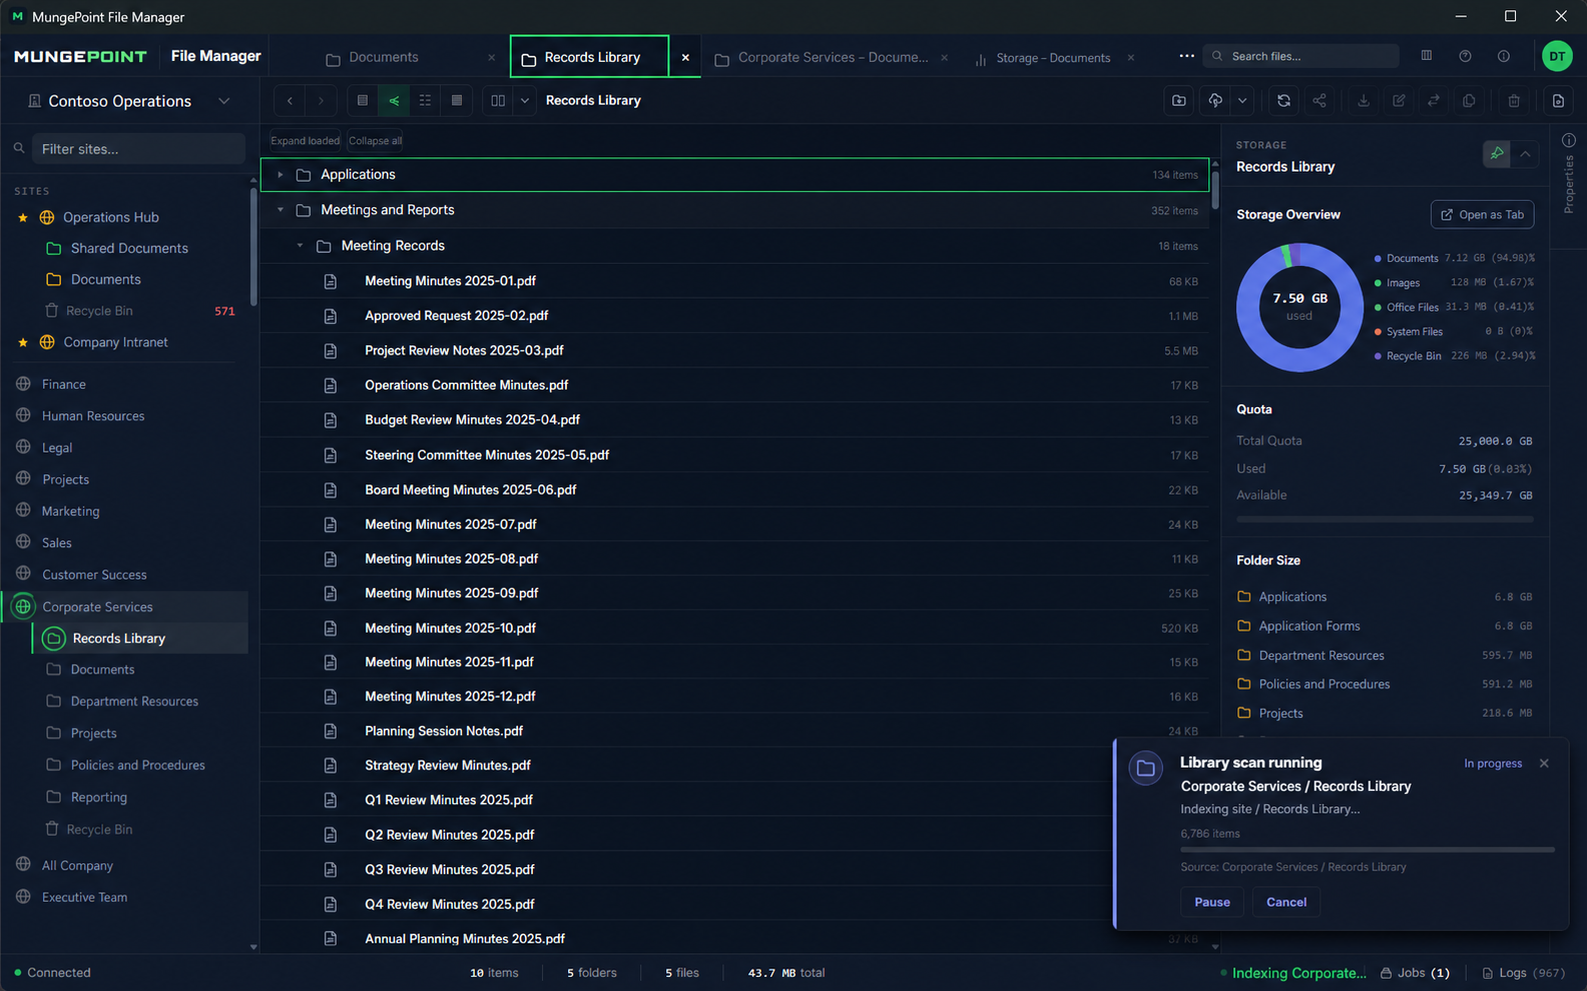Open the Jobs (1) status bar entry
The image size is (1587, 991).
[x=1415, y=973]
